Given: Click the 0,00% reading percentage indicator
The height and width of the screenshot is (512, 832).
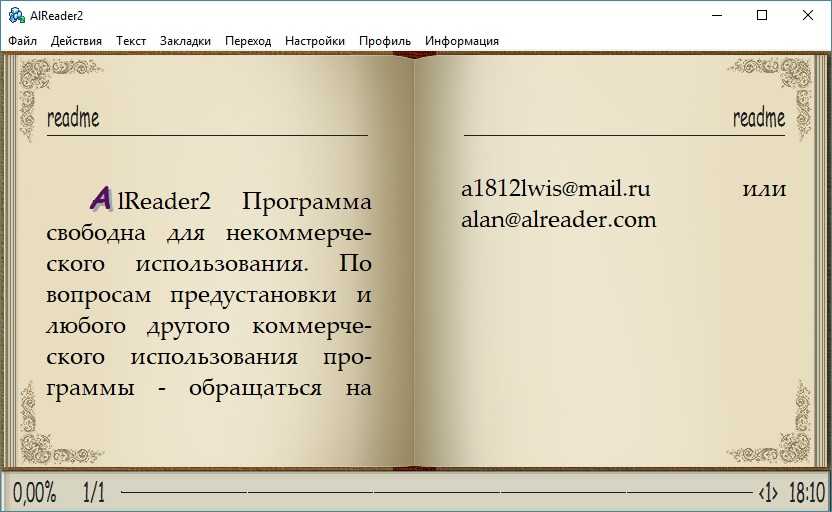Looking at the screenshot, I should click(34, 492).
